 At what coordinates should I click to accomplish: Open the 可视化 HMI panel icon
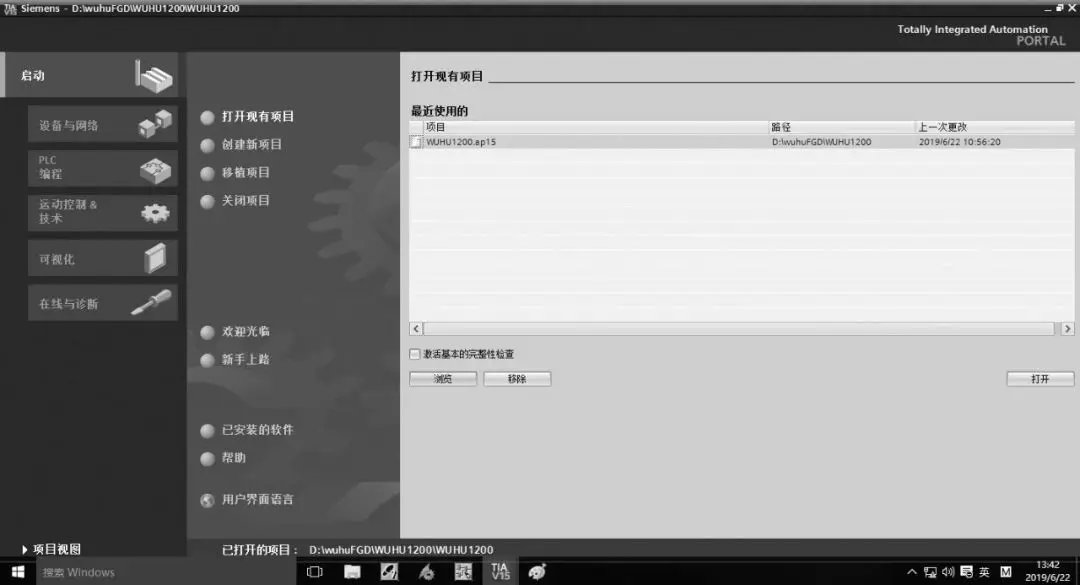[x=155, y=258]
